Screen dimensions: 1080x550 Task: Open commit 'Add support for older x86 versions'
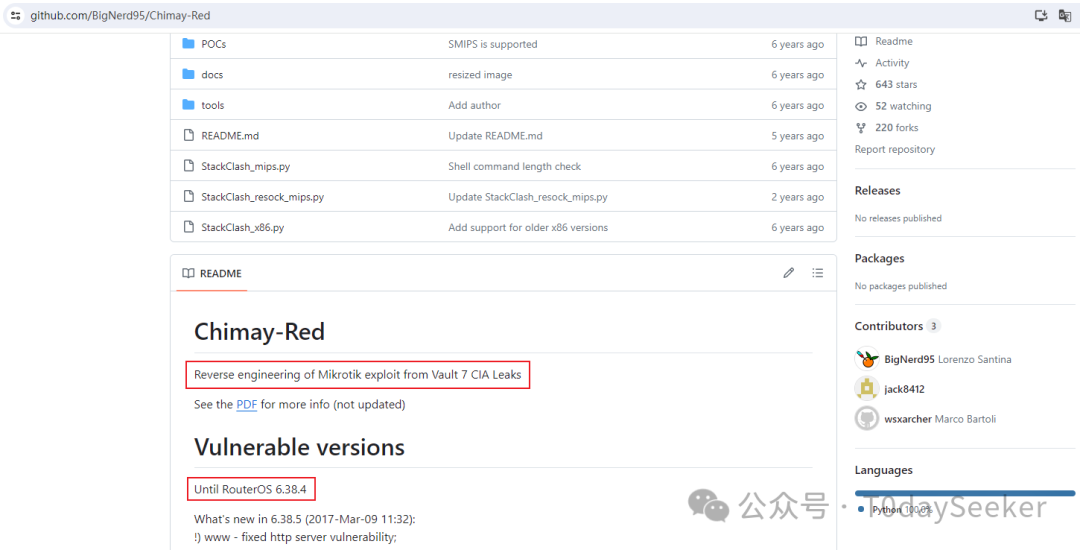(x=528, y=227)
